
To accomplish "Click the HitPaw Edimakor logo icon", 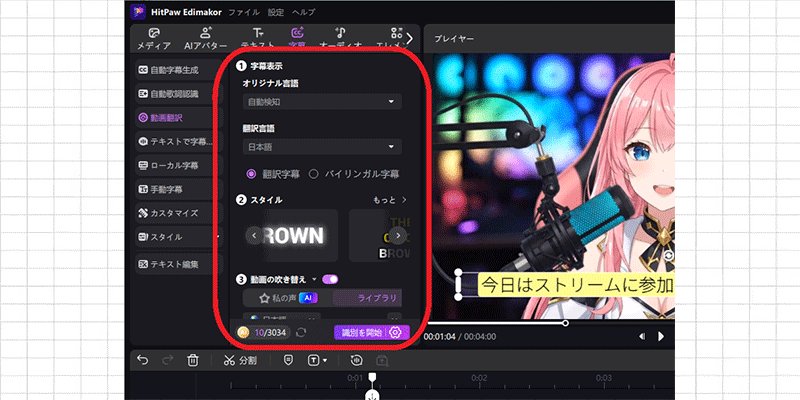I will pyautogui.click(x=138, y=12).
